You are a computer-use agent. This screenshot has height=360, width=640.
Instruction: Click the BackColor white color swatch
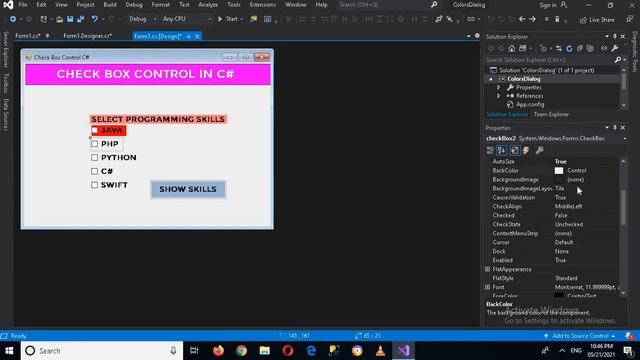click(559, 171)
